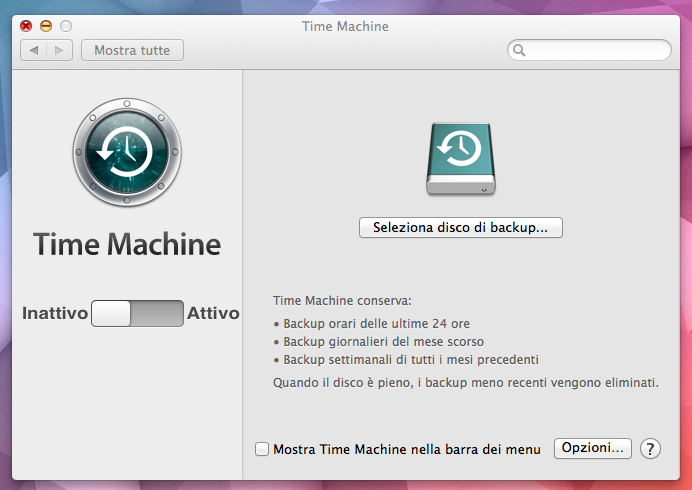Click the large Time Machine clock icon

coord(127,152)
